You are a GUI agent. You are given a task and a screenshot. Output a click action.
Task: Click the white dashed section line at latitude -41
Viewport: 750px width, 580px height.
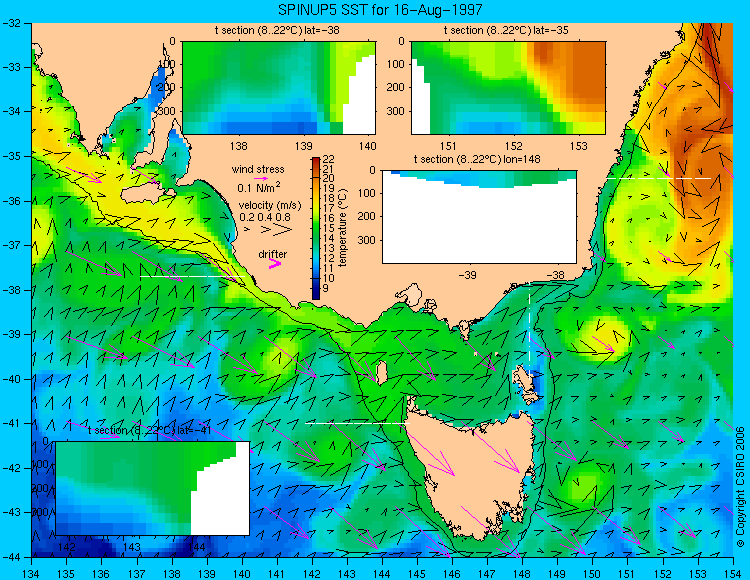(357, 423)
